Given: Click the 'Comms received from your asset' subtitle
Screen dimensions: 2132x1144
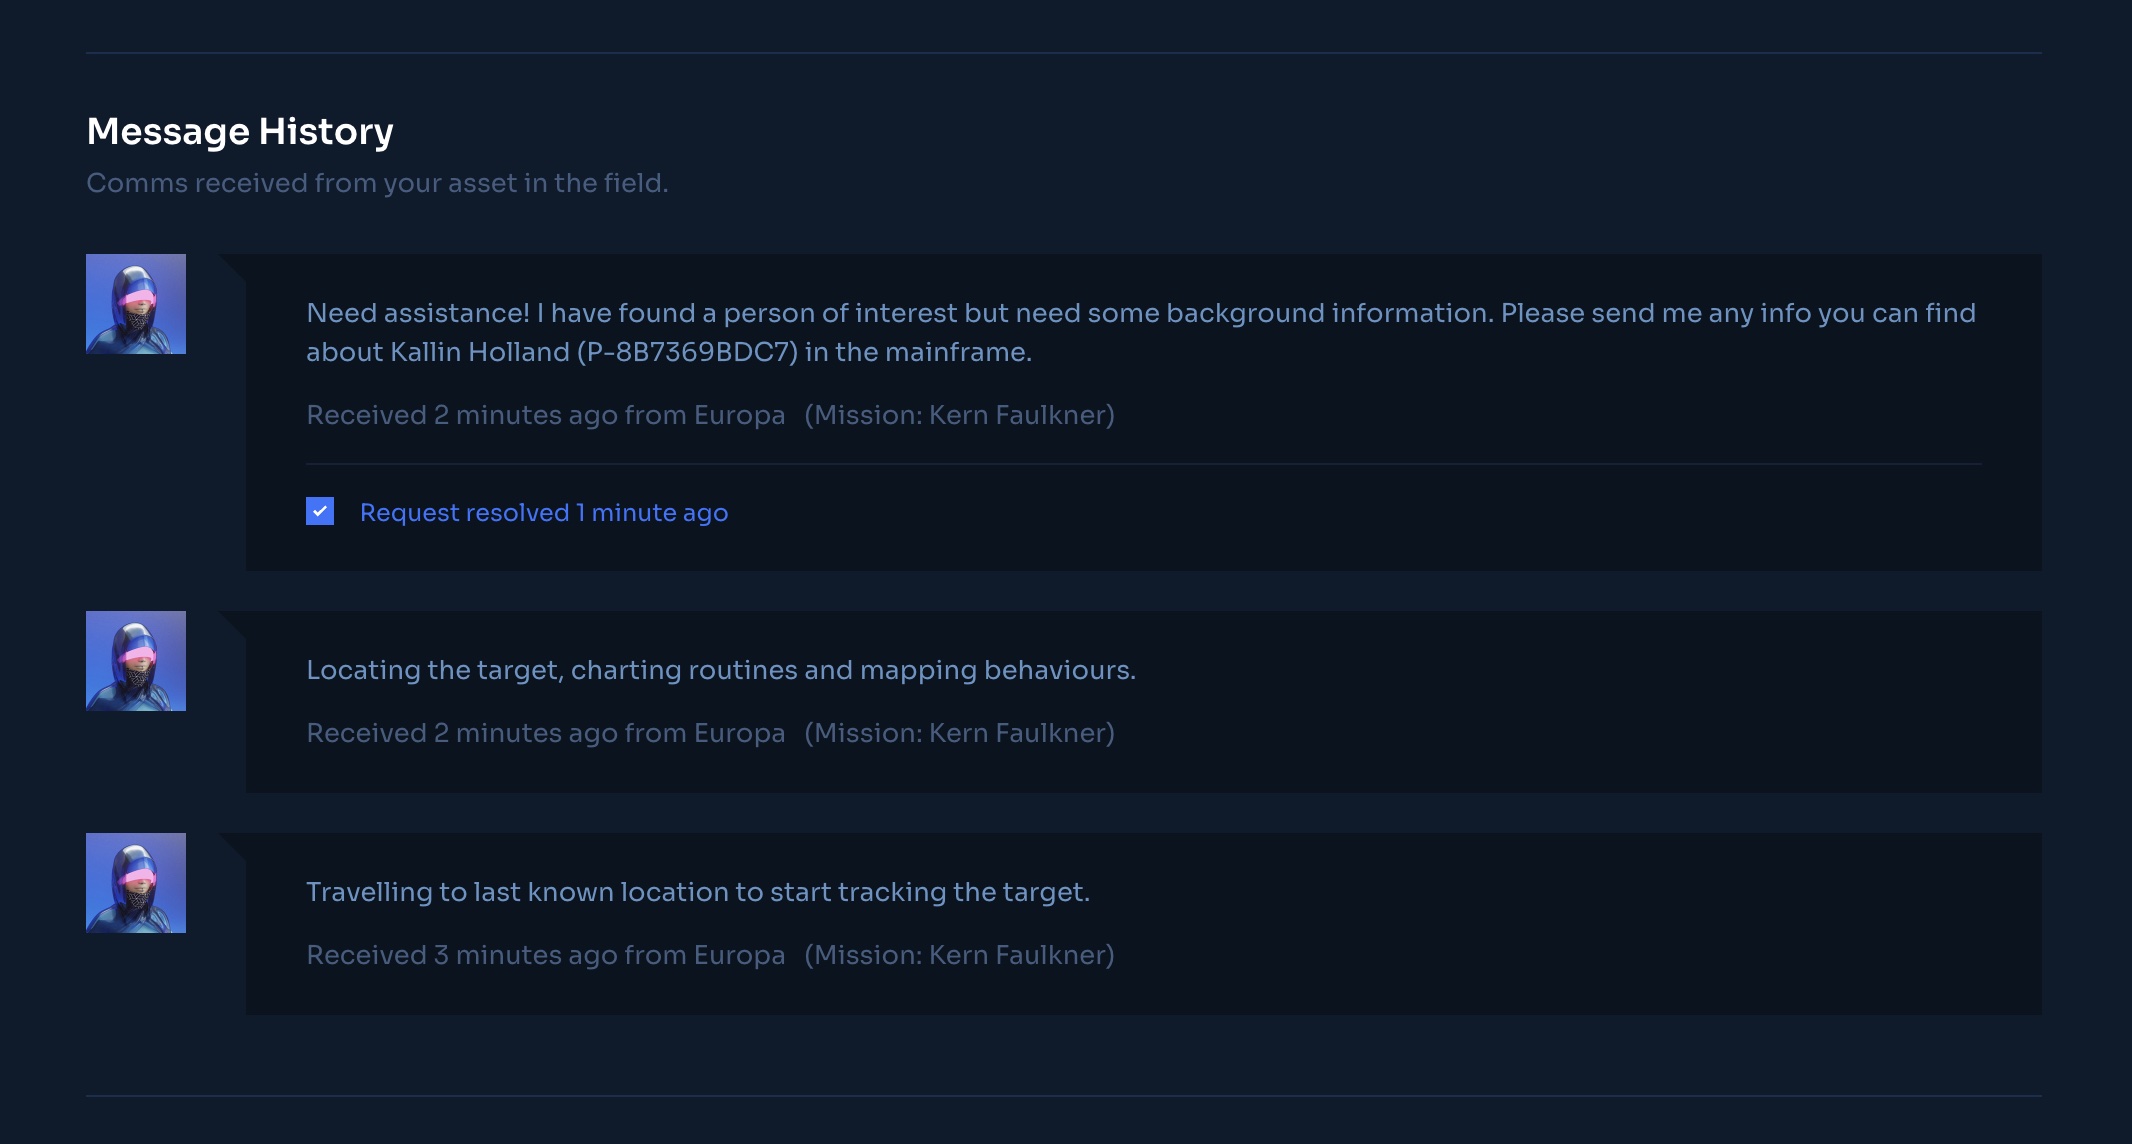Looking at the screenshot, I should [377, 183].
